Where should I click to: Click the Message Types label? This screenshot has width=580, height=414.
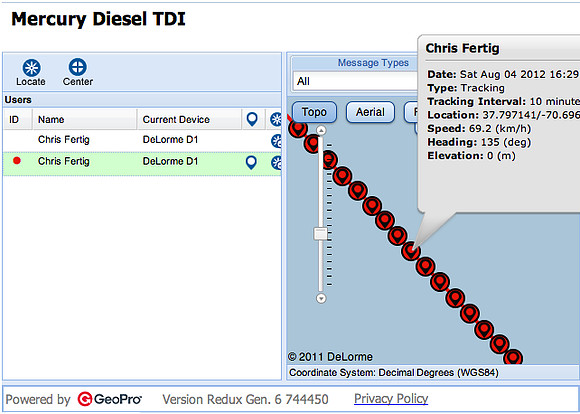click(373, 63)
